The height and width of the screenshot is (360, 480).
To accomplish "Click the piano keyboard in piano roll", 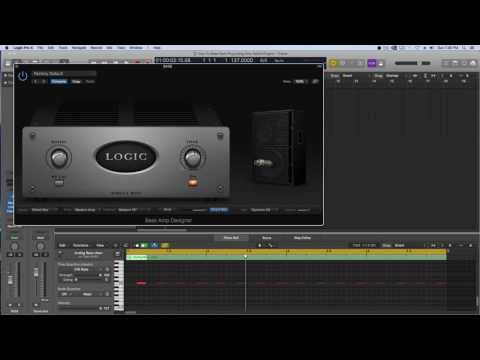I will tap(119, 286).
